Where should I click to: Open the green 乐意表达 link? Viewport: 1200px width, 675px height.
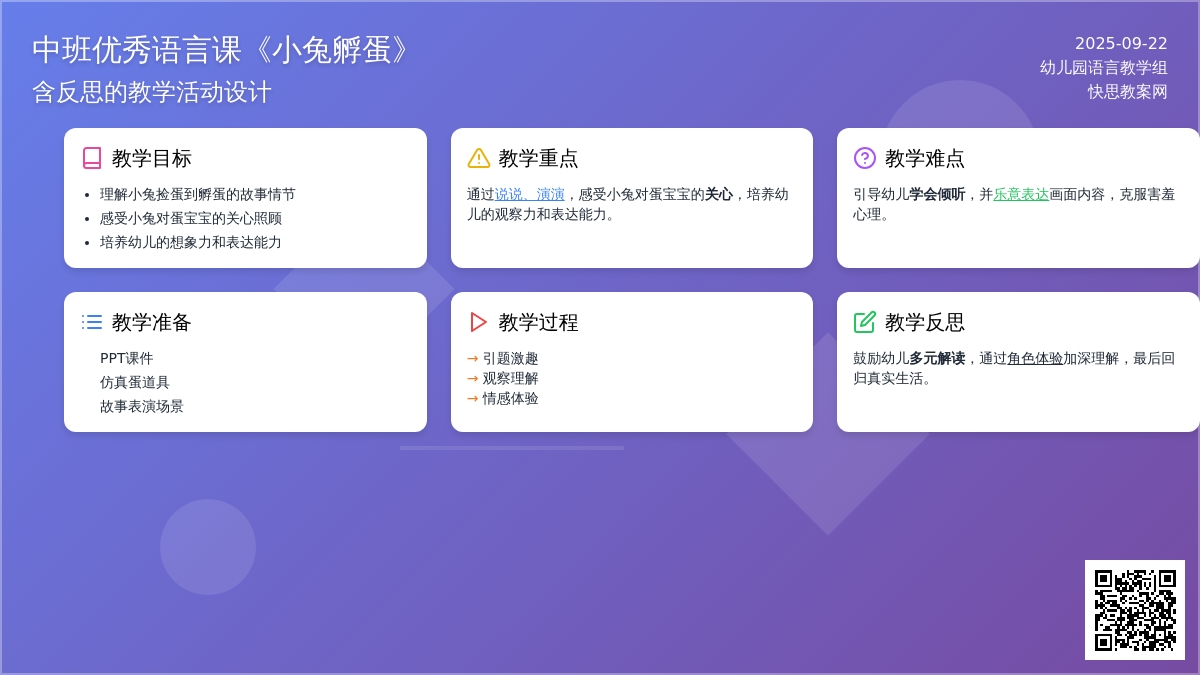1021,194
